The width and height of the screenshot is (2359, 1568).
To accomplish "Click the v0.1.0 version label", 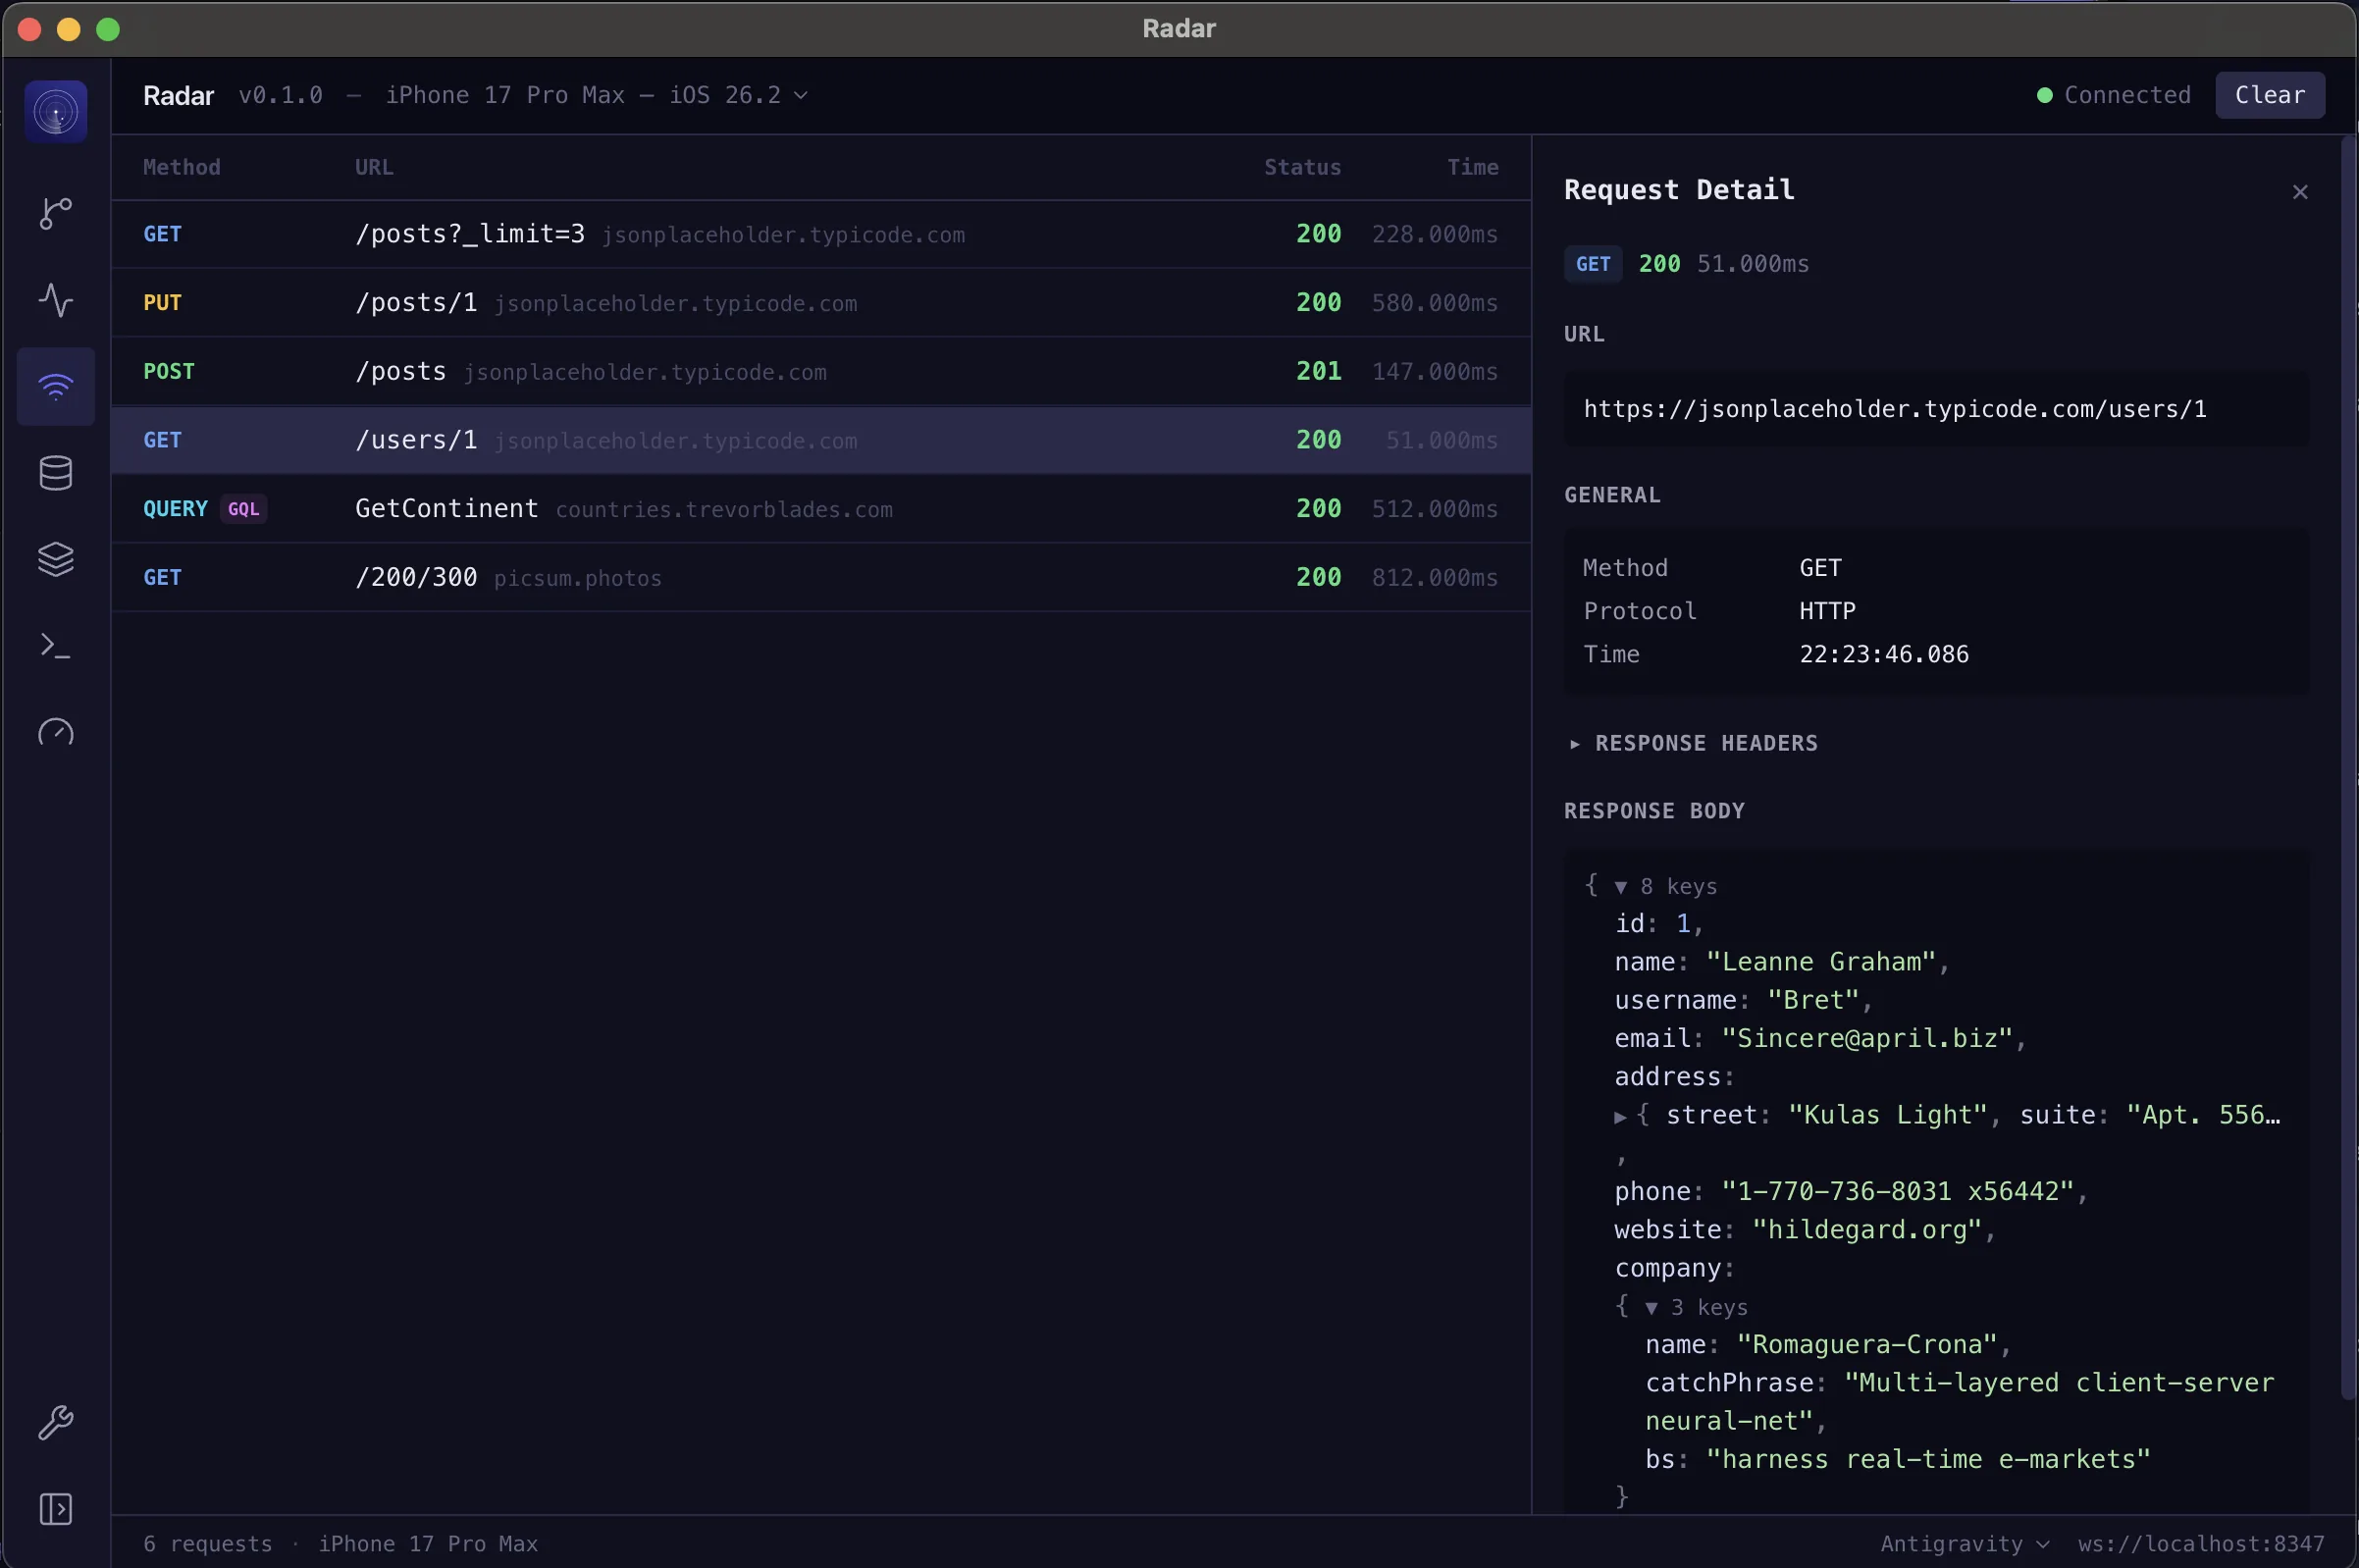I will pos(280,95).
